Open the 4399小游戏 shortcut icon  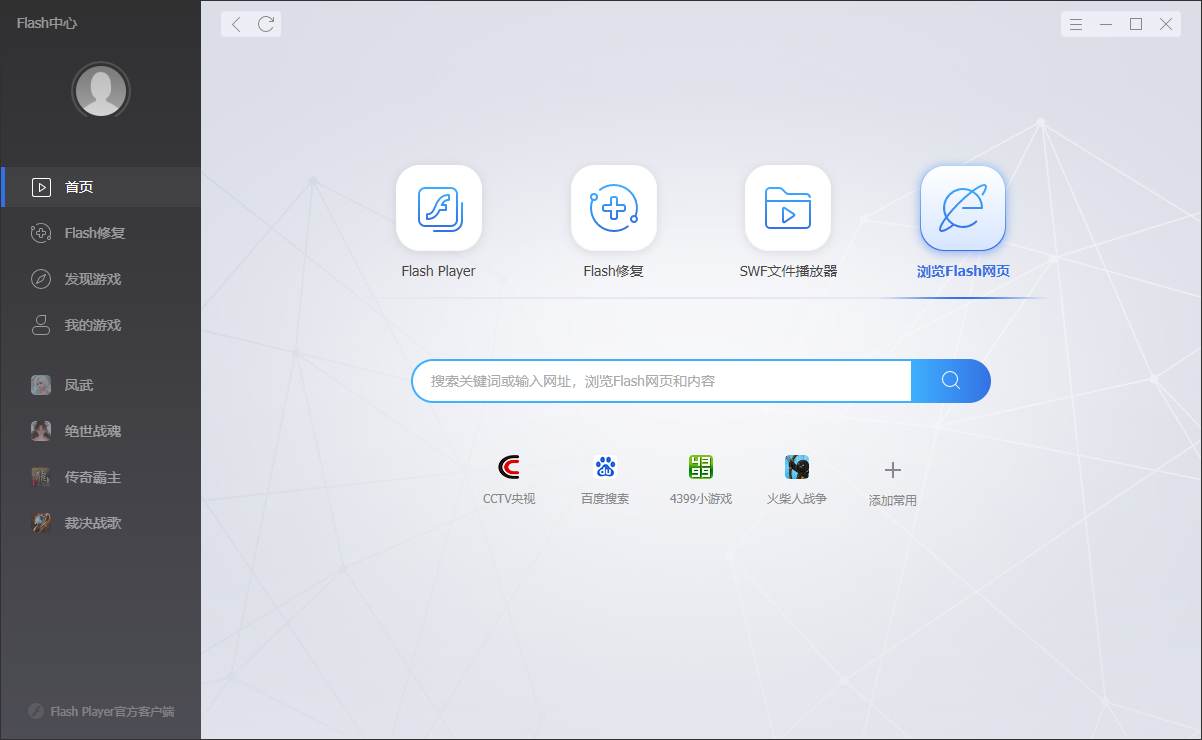pos(701,467)
